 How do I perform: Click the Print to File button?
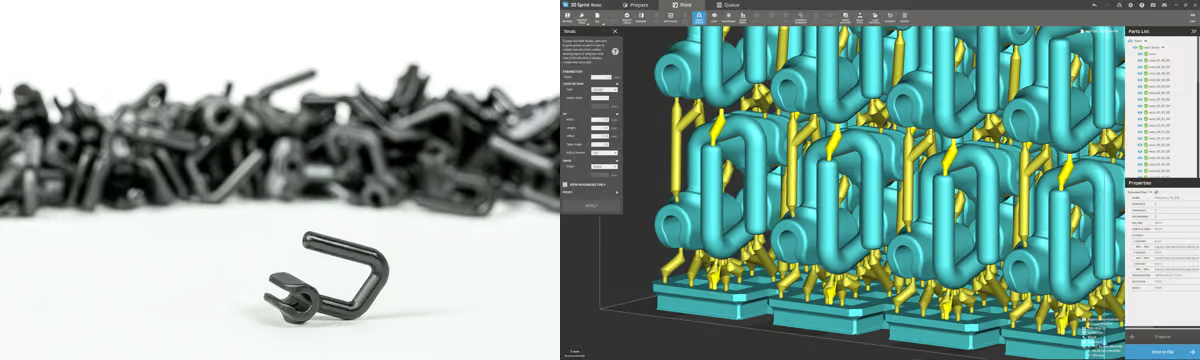(1162, 352)
